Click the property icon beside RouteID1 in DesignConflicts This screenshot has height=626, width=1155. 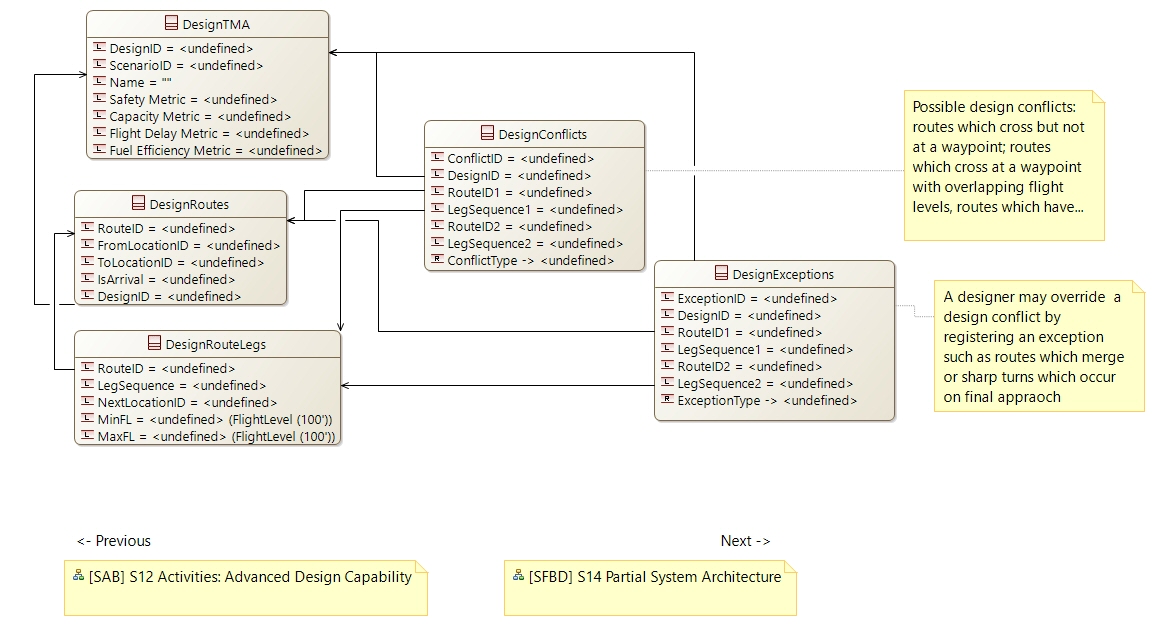point(438,191)
